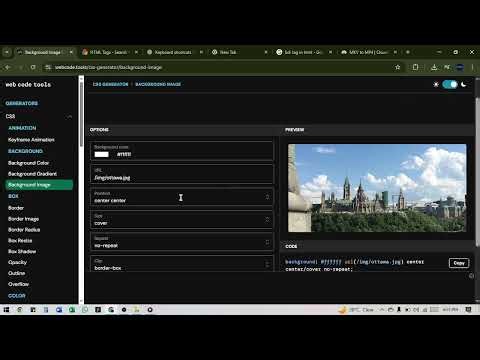Open Background Color generator
480x360 pixels.
pos(28,163)
